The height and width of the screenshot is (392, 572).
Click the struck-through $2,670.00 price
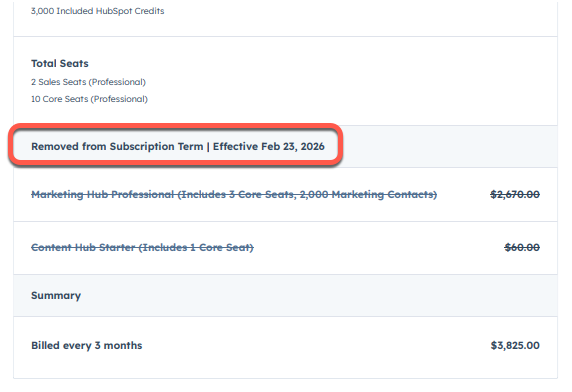click(515, 194)
